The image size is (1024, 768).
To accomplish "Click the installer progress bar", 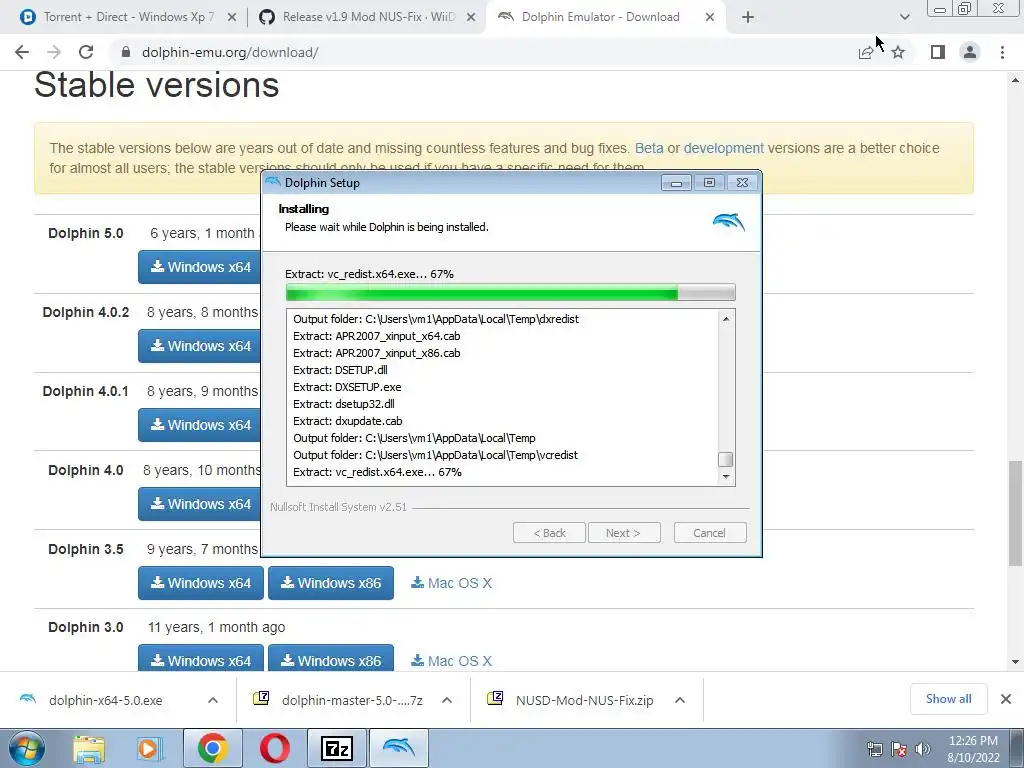I will coord(511,293).
